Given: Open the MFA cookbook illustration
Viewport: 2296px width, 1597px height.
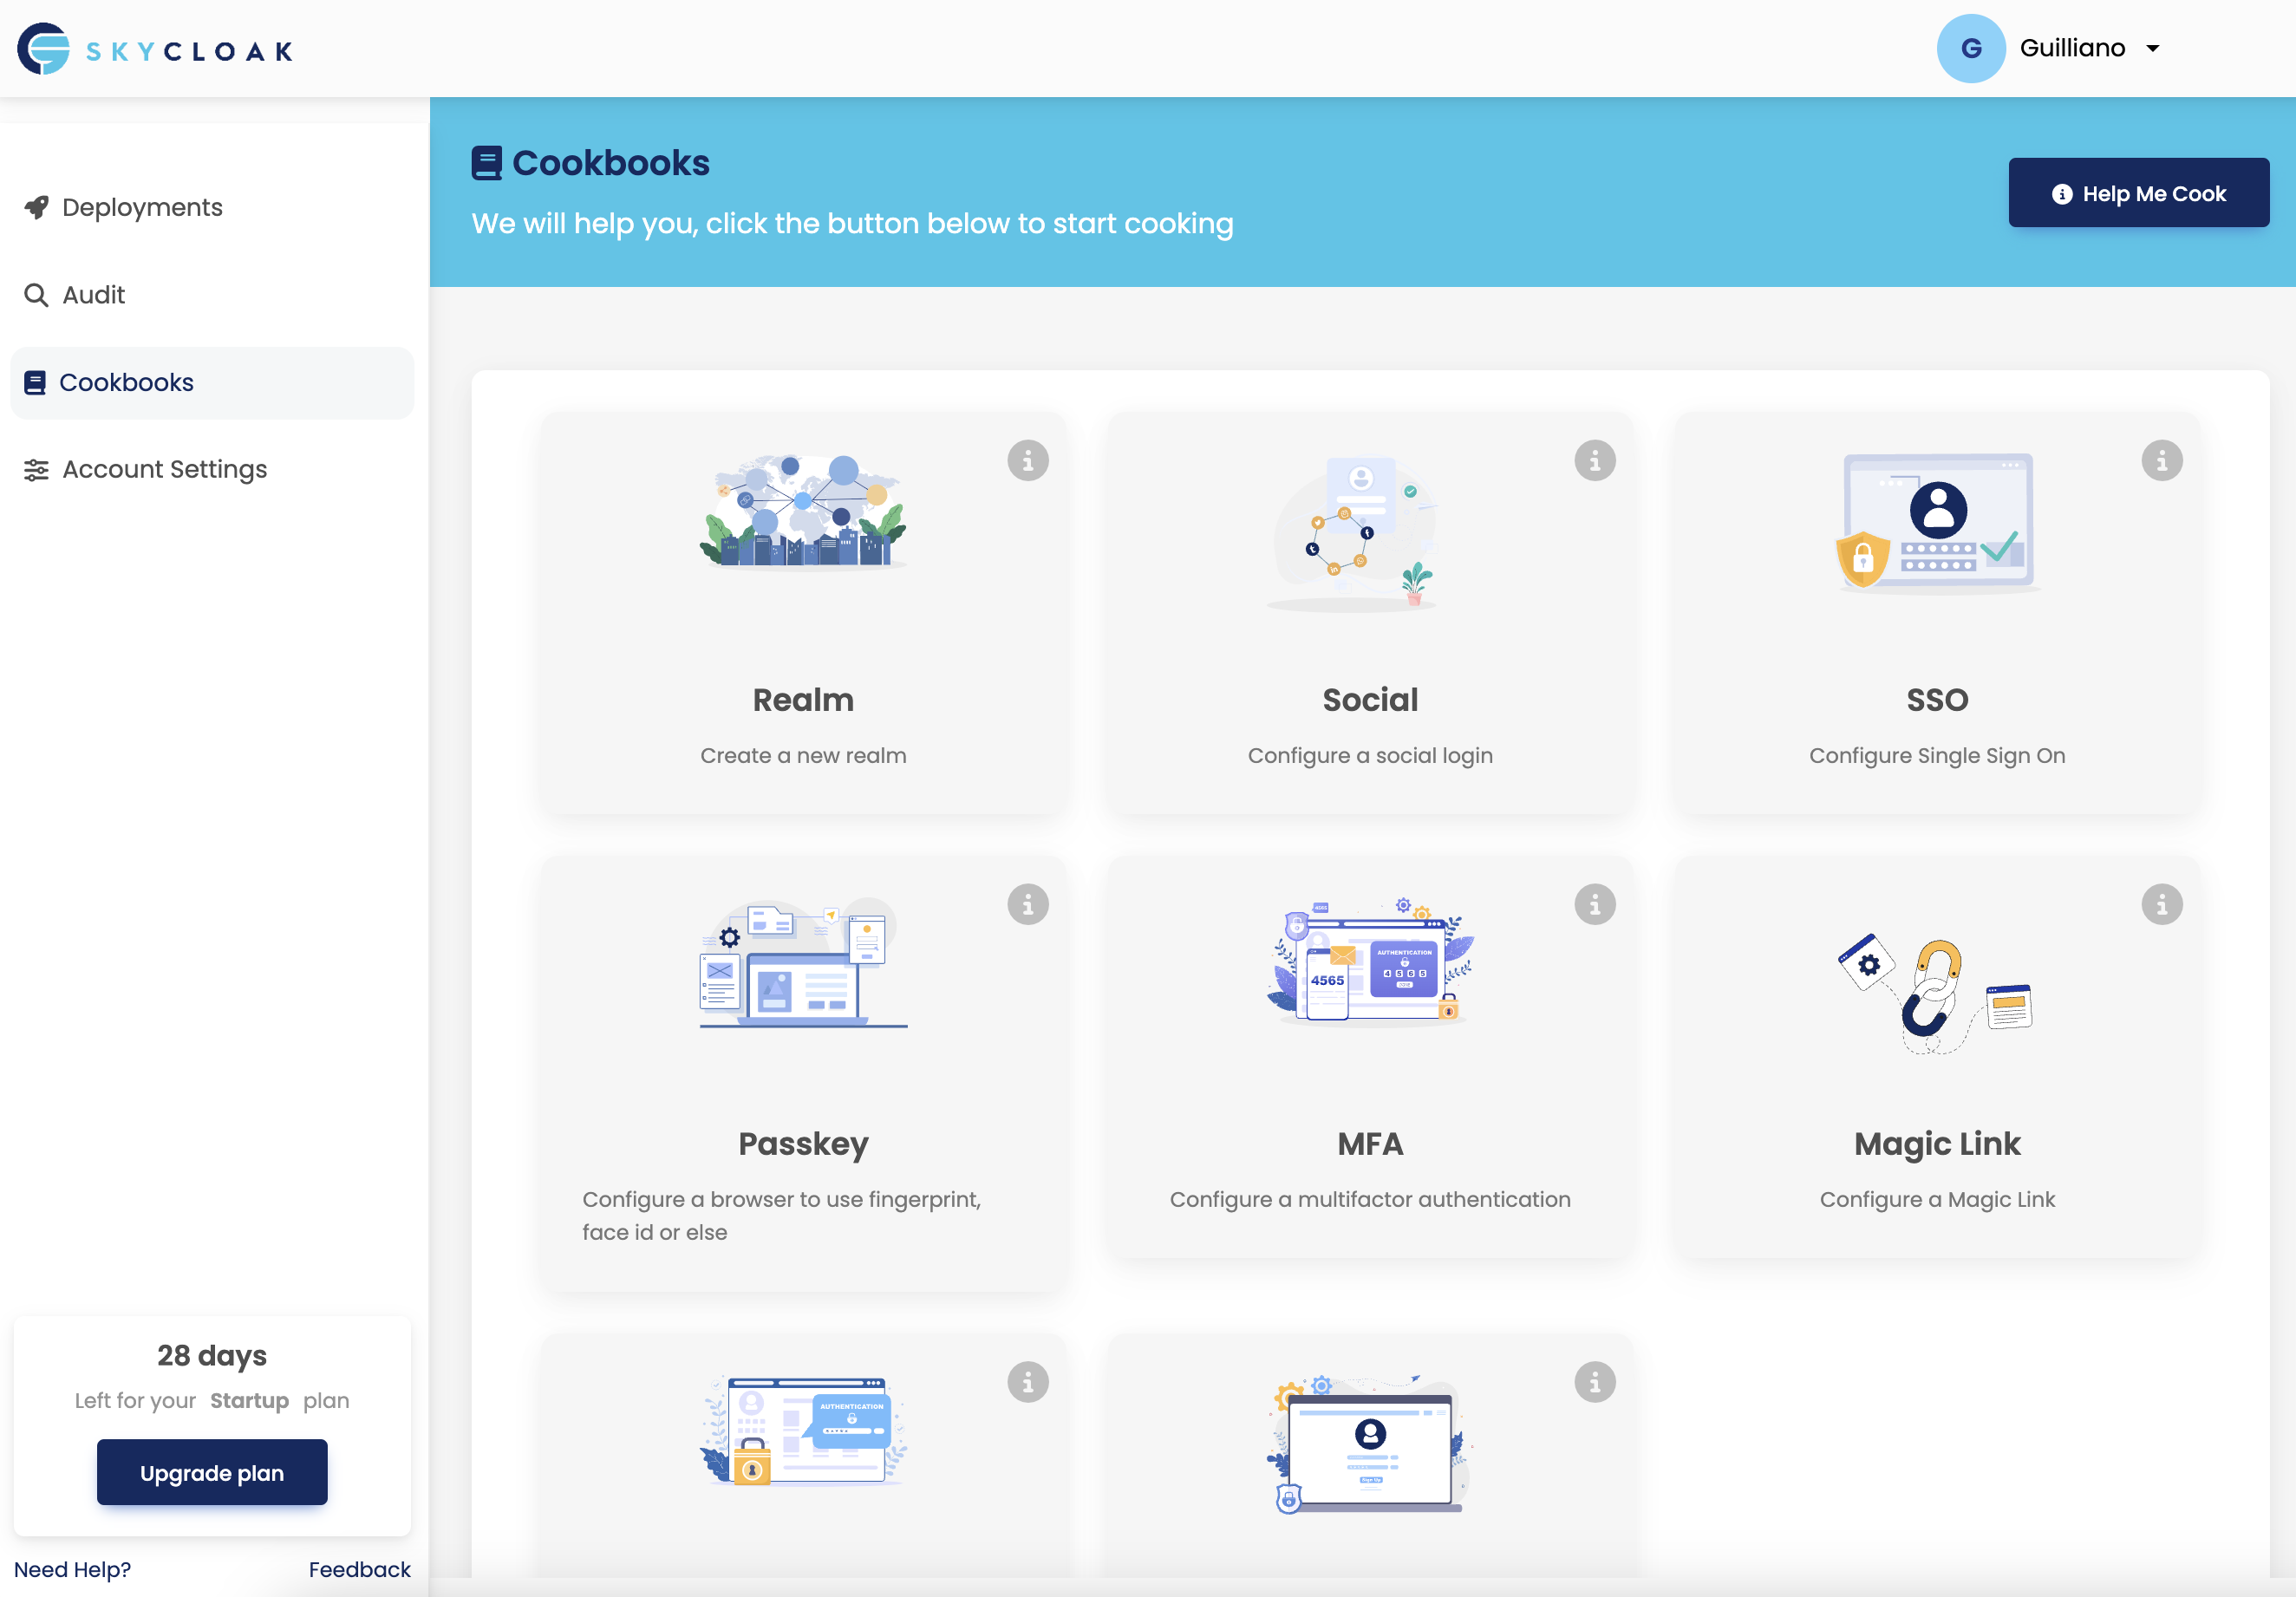Looking at the screenshot, I should [1370, 961].
